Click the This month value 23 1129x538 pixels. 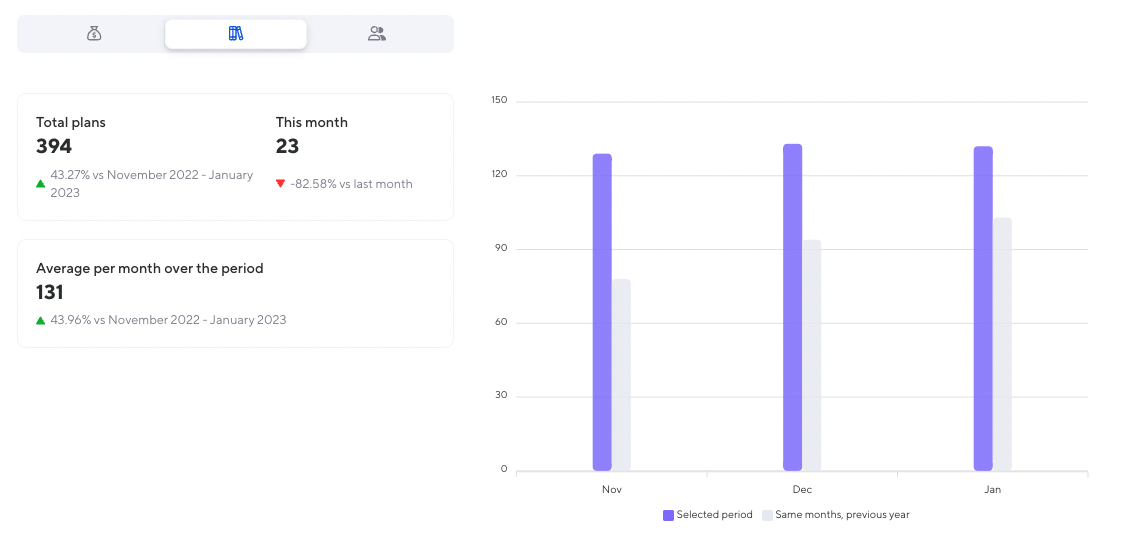[x=288, y=147]
